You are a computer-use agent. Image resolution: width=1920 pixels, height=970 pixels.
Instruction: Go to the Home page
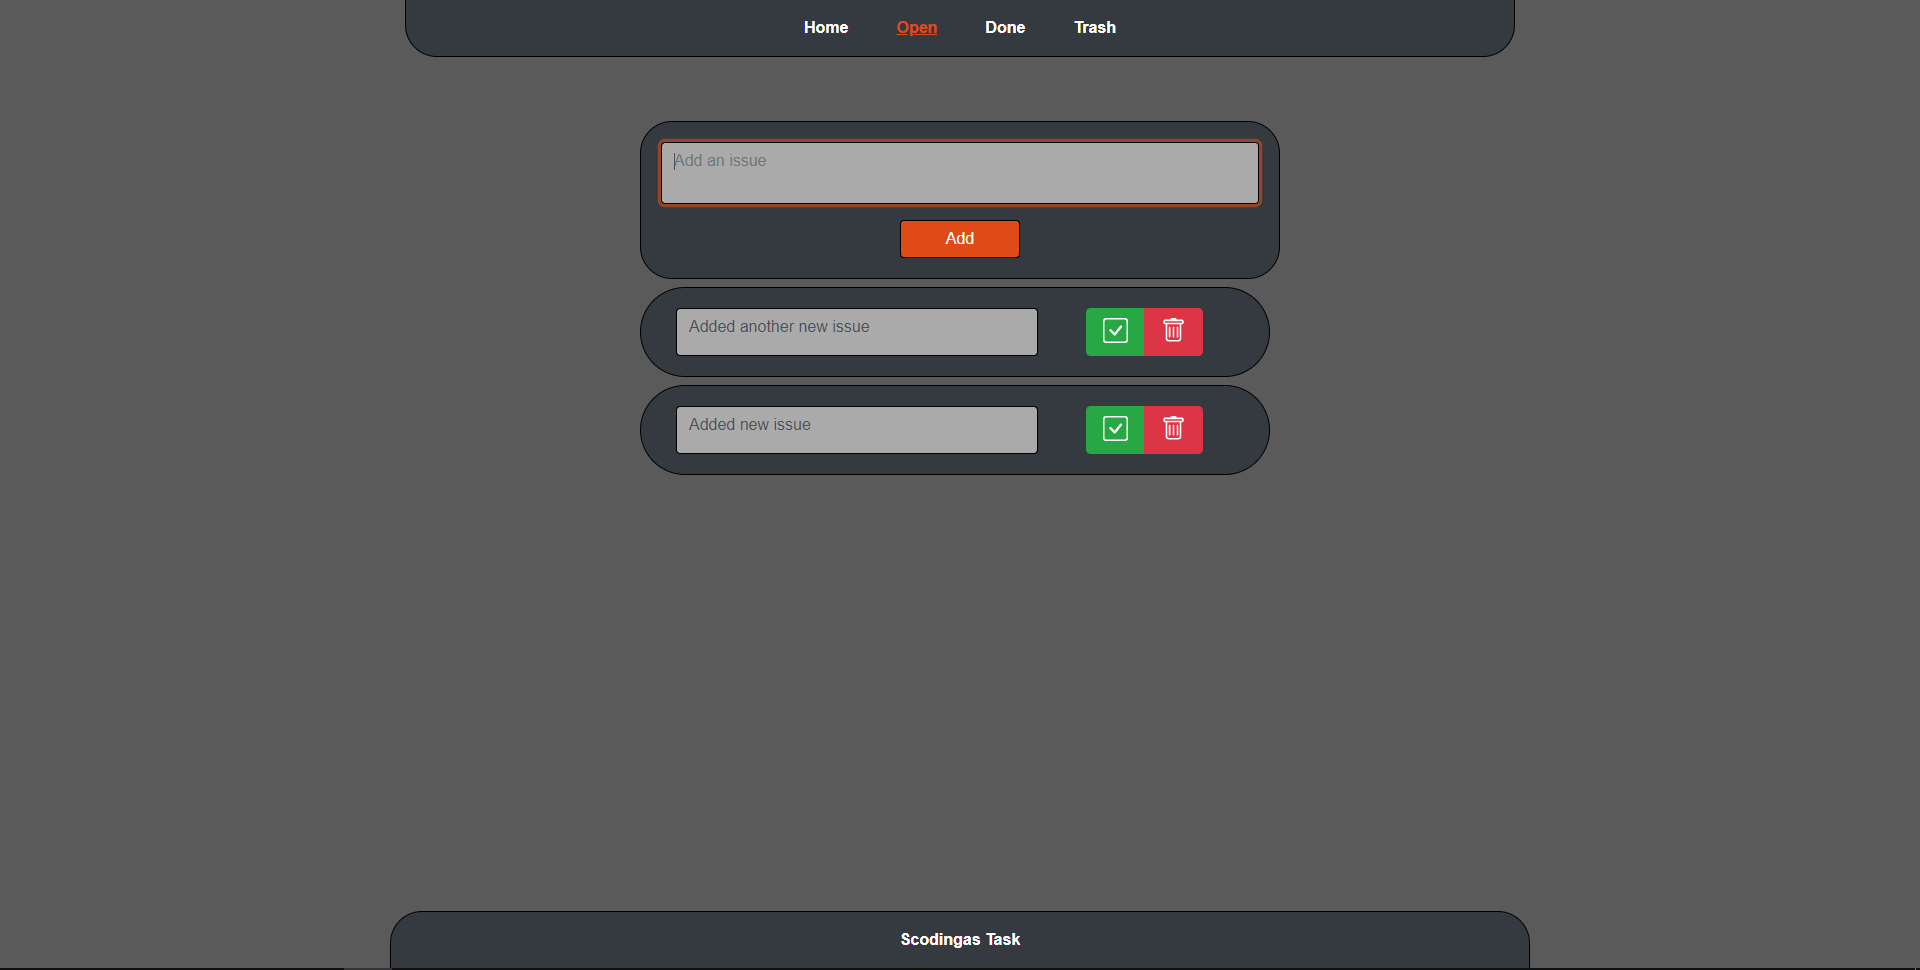pos(825,27)
